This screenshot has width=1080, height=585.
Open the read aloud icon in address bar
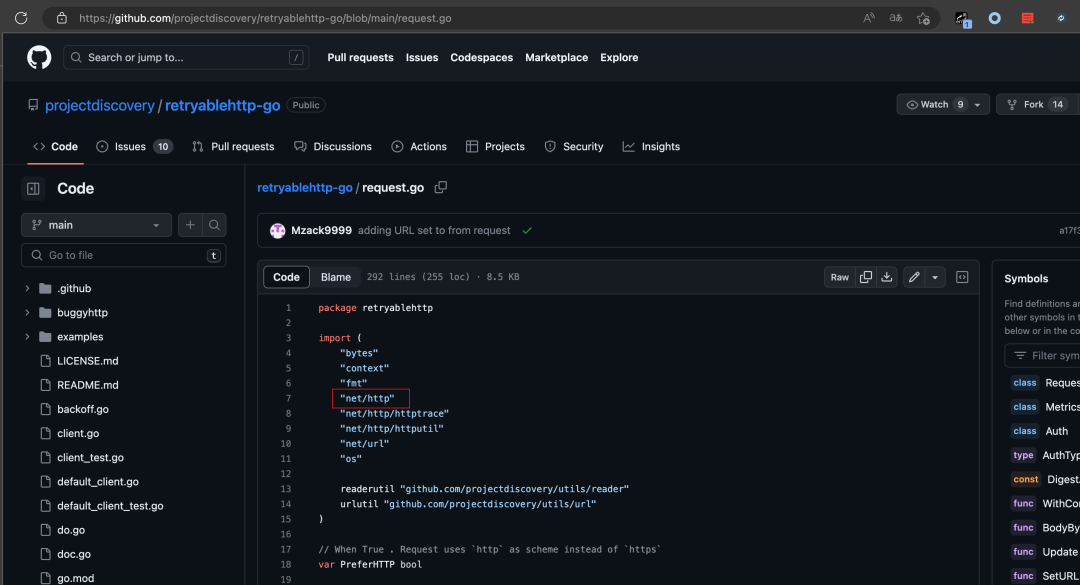(869, 18)
